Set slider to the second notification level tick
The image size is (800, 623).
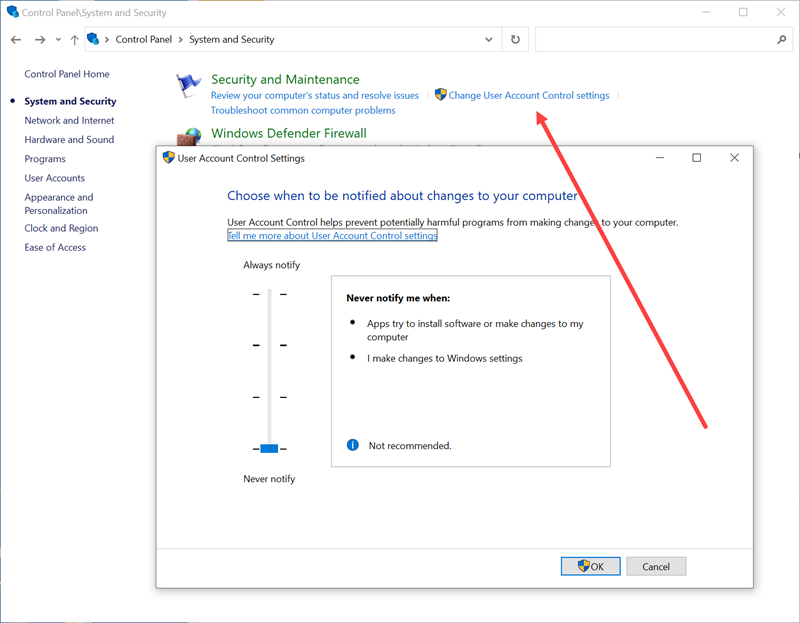[269, 345]
